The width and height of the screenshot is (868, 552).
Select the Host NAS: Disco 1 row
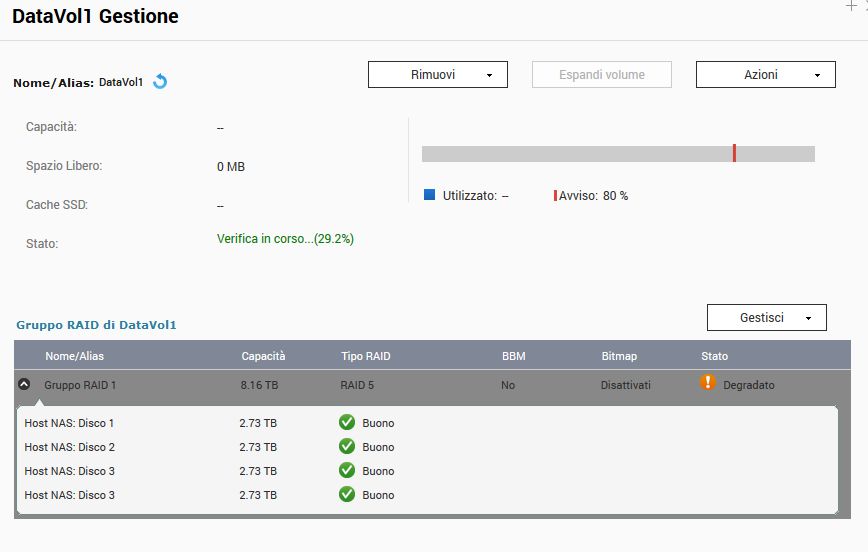[x=70, y=423]
